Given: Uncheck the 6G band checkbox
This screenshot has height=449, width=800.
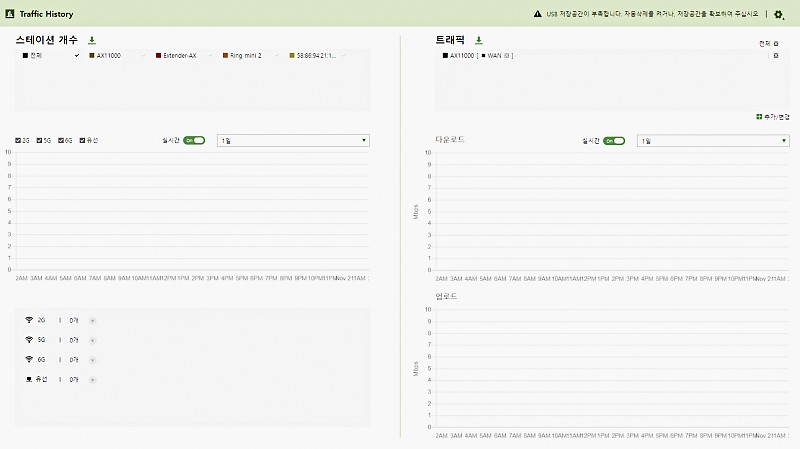Looking at the screenshot, I should [x=62, y=140].
